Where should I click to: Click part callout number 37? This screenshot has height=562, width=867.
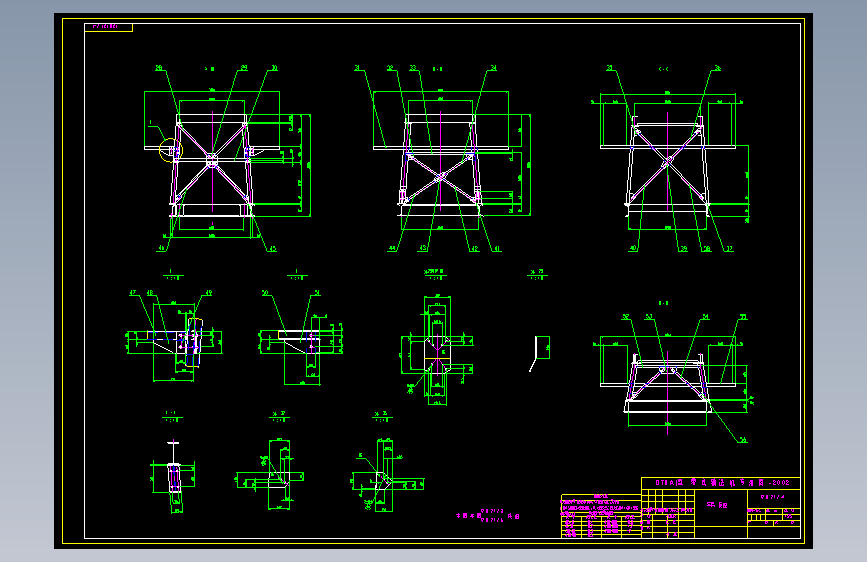[729, 248]
